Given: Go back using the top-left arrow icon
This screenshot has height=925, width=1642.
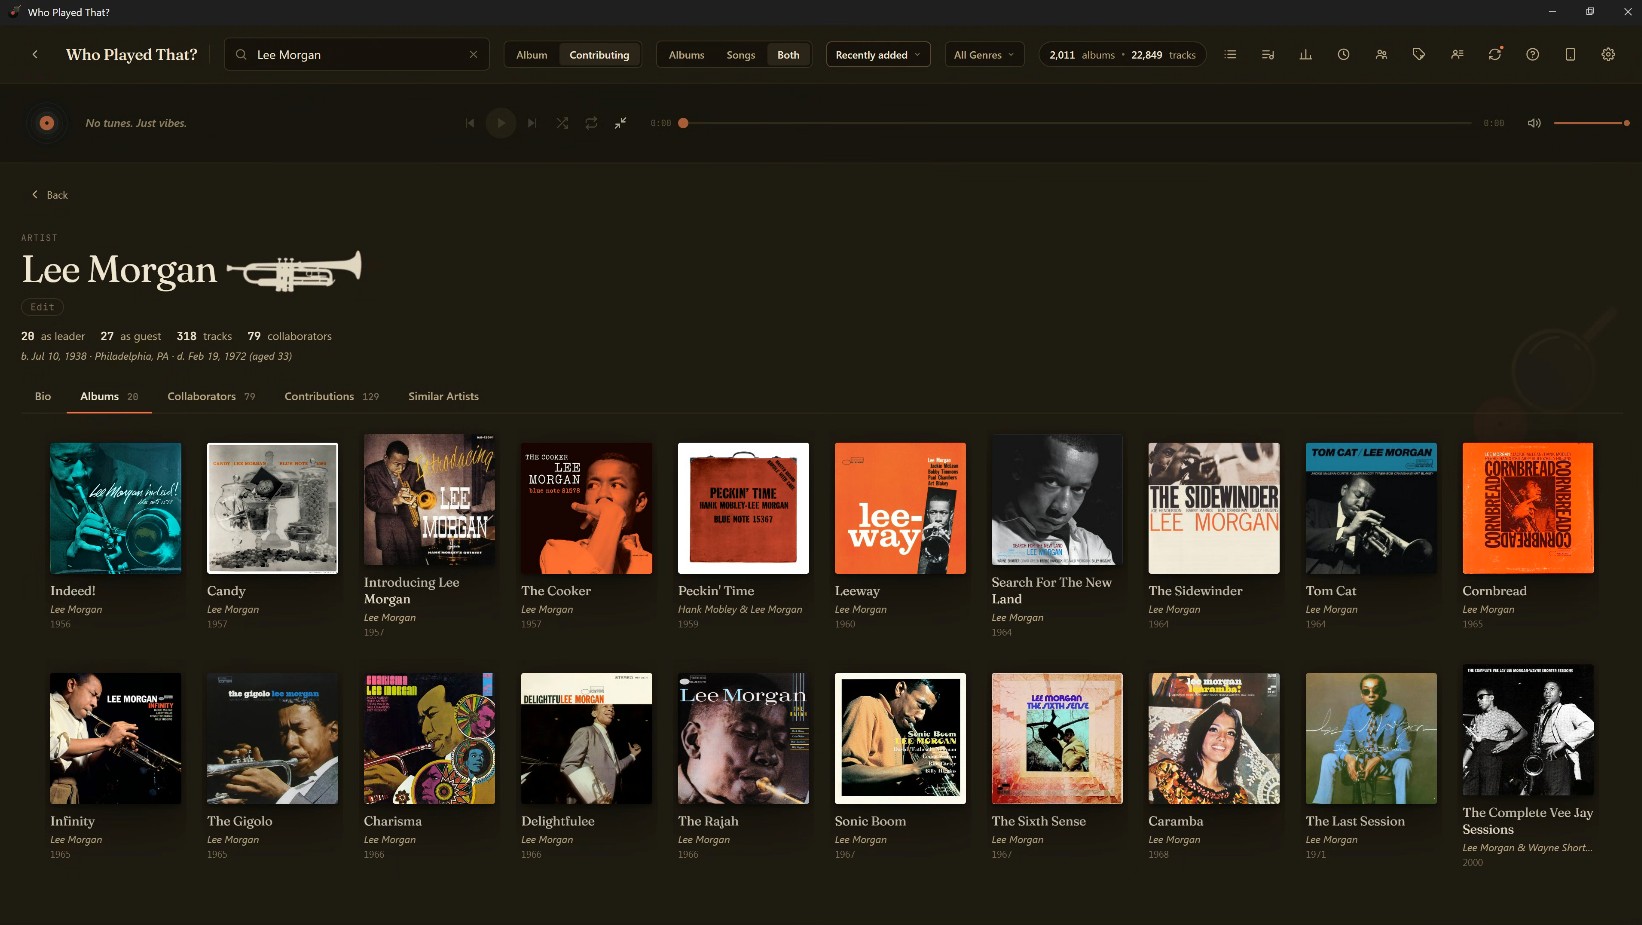Looking at the screenshot, I should (35, 54).
